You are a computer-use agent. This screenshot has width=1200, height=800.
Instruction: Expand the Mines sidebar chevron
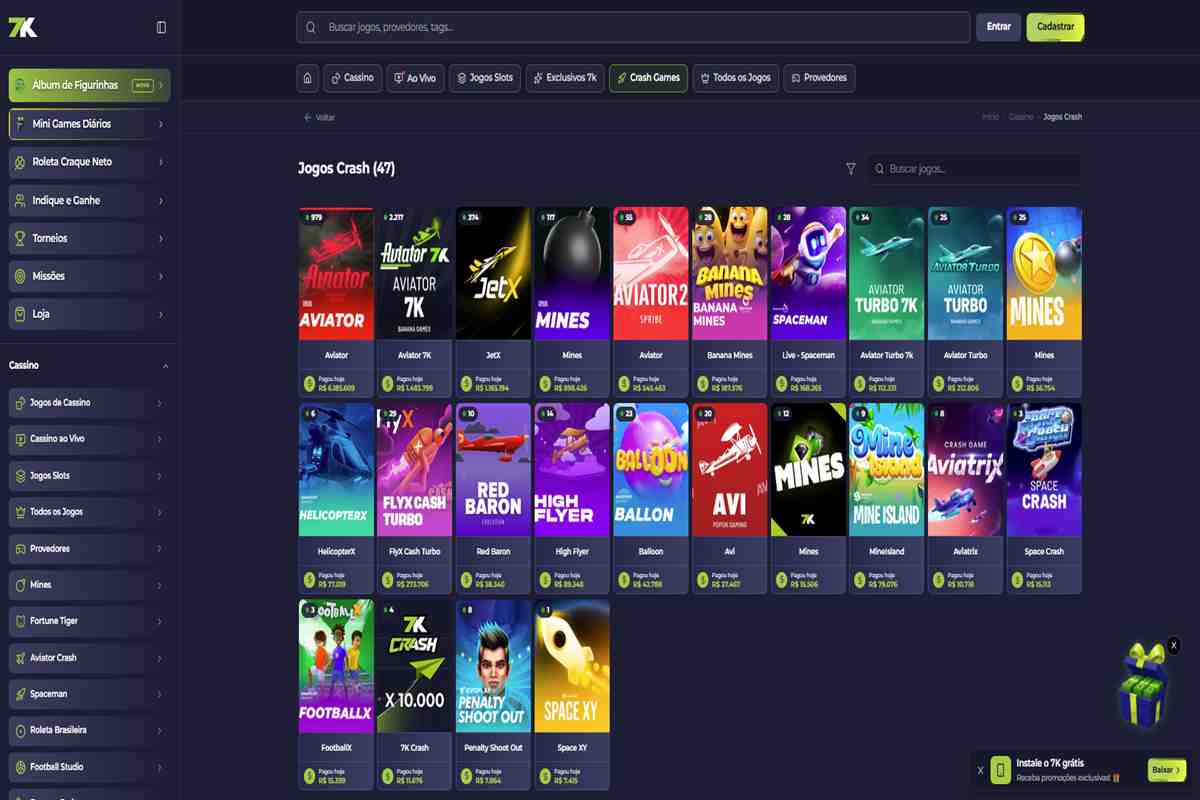tap(160, 585)
